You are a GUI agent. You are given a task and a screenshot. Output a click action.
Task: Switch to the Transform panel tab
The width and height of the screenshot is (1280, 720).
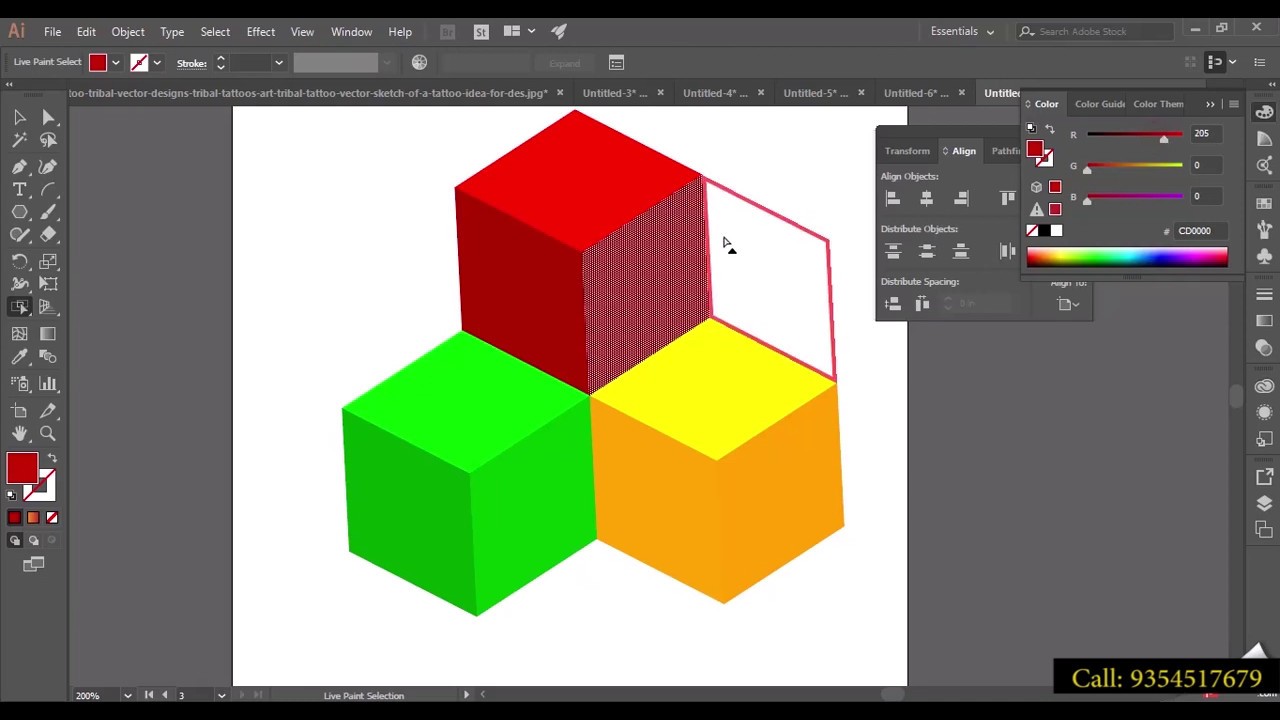click(907, 151)
